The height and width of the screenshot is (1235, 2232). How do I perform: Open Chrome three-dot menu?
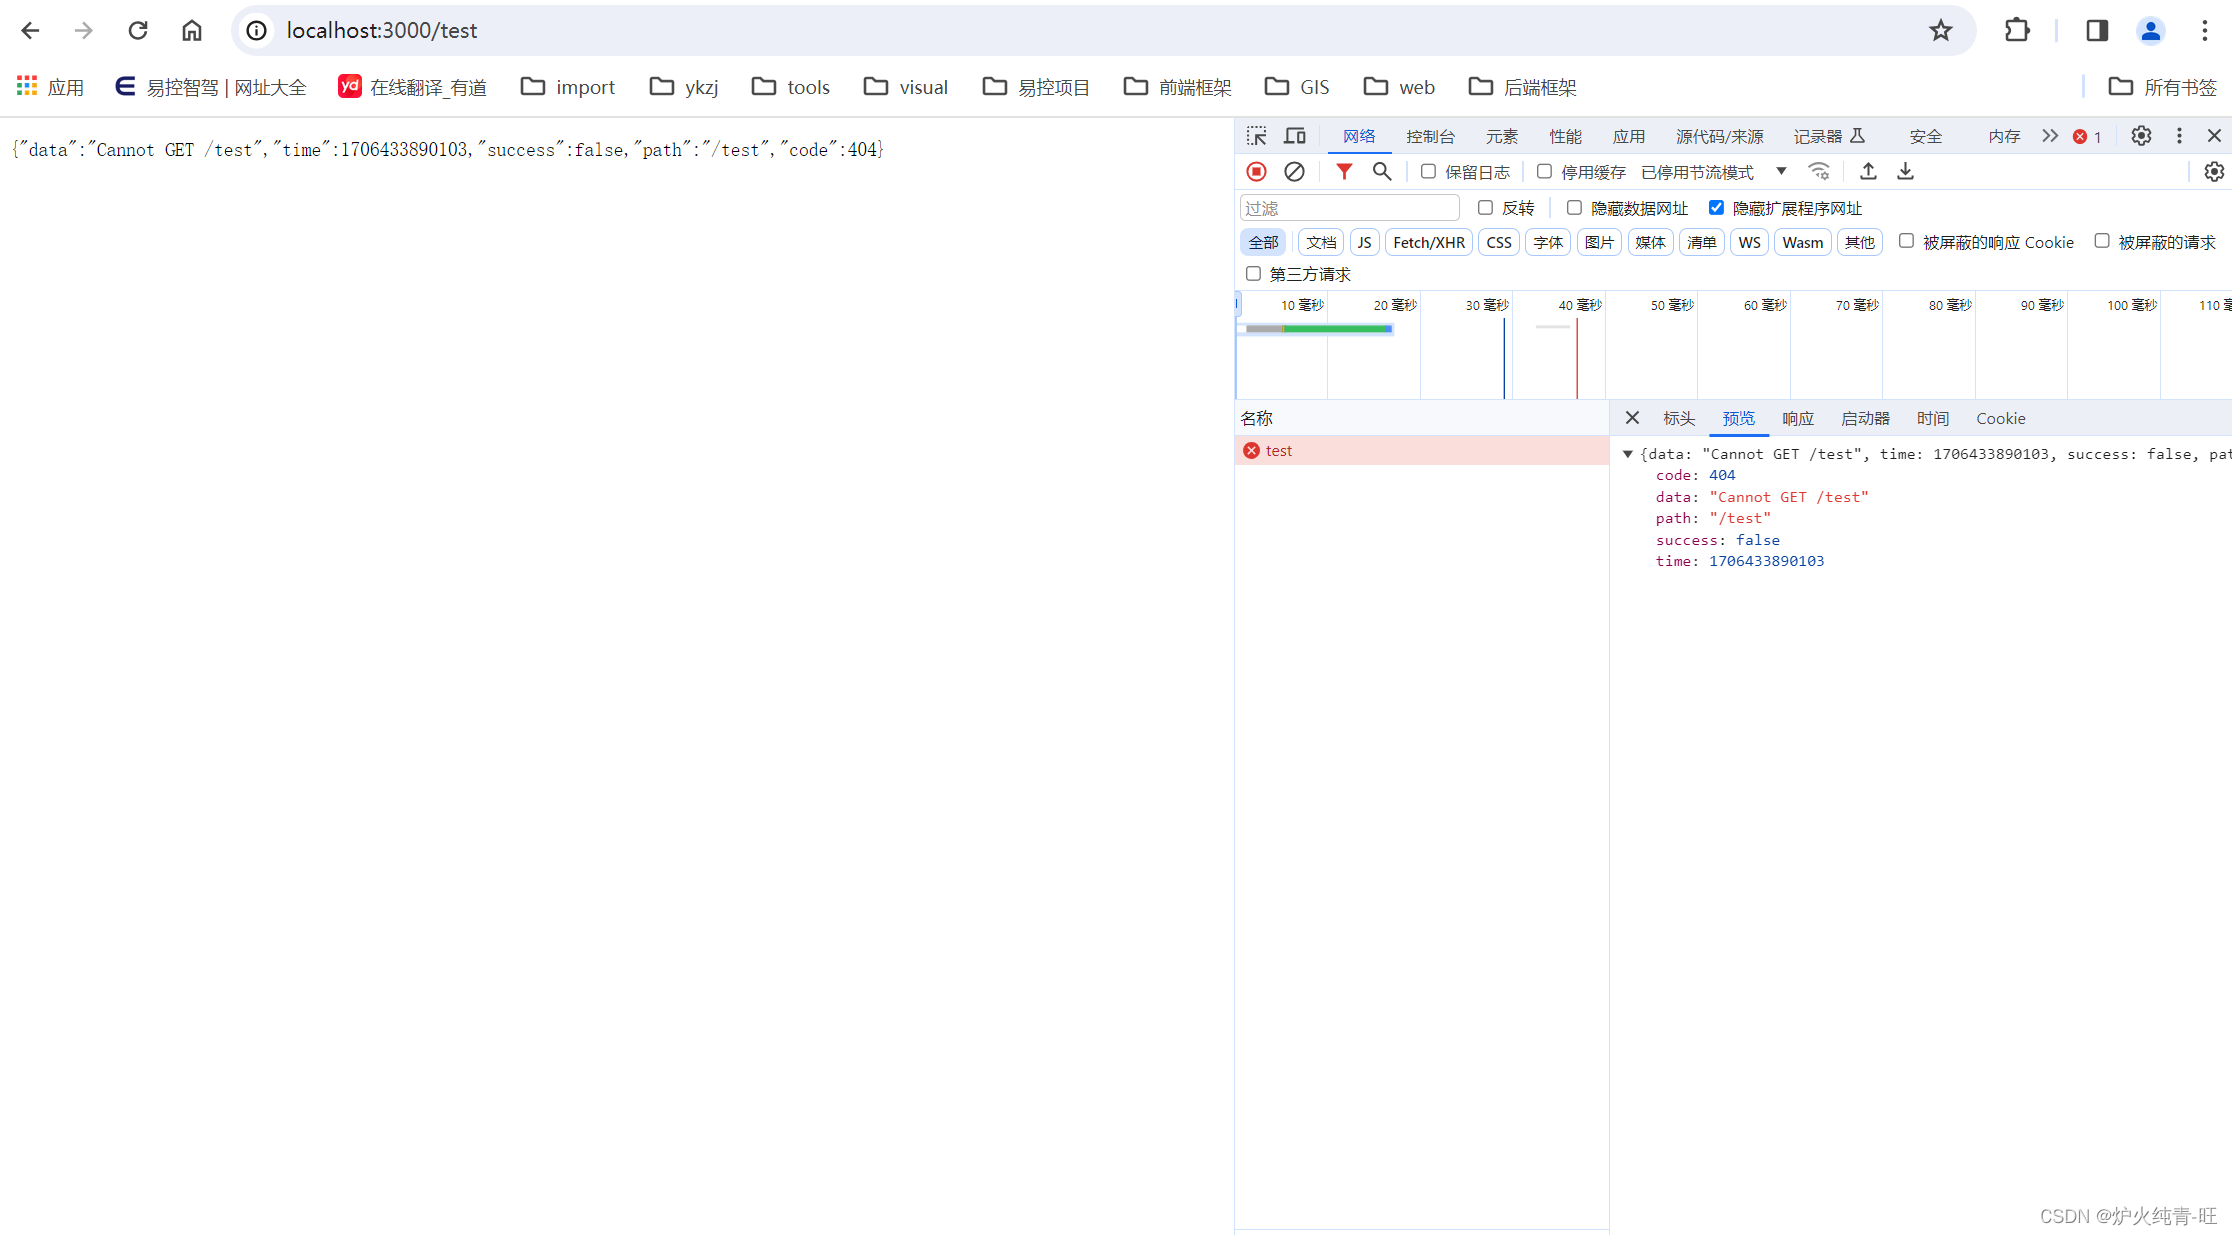tap(2204, 31)
